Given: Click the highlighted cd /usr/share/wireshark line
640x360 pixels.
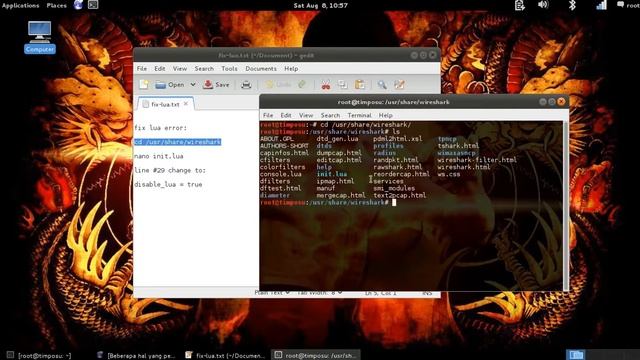Looking at the screenshot, I should (178, 142).
